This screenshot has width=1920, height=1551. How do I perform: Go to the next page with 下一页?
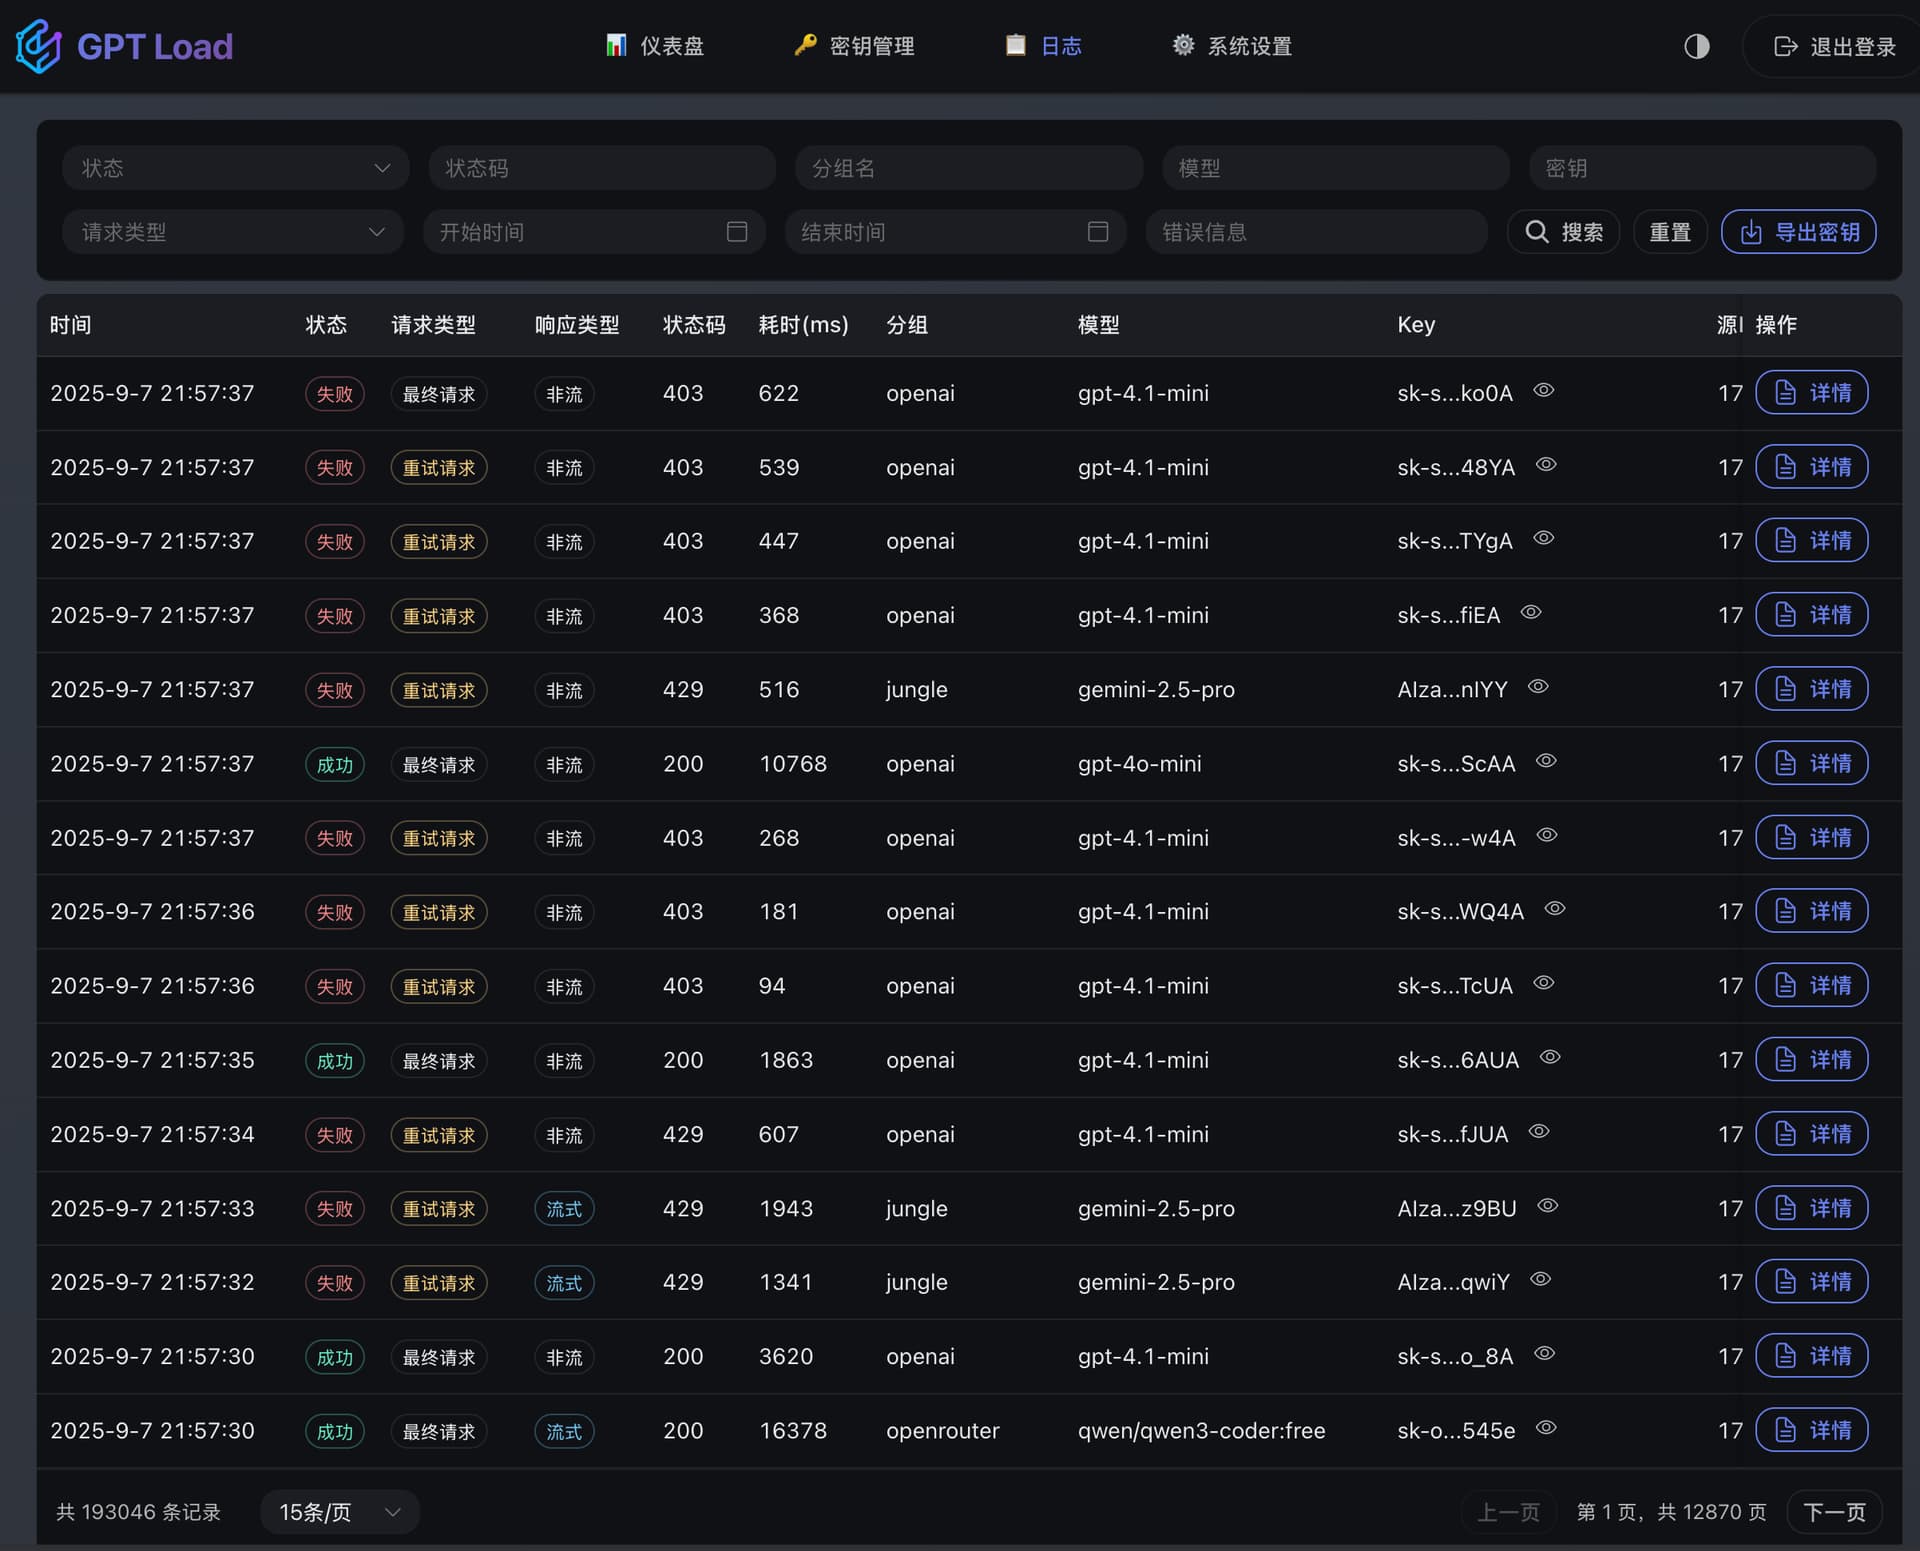[1834, 1512]
